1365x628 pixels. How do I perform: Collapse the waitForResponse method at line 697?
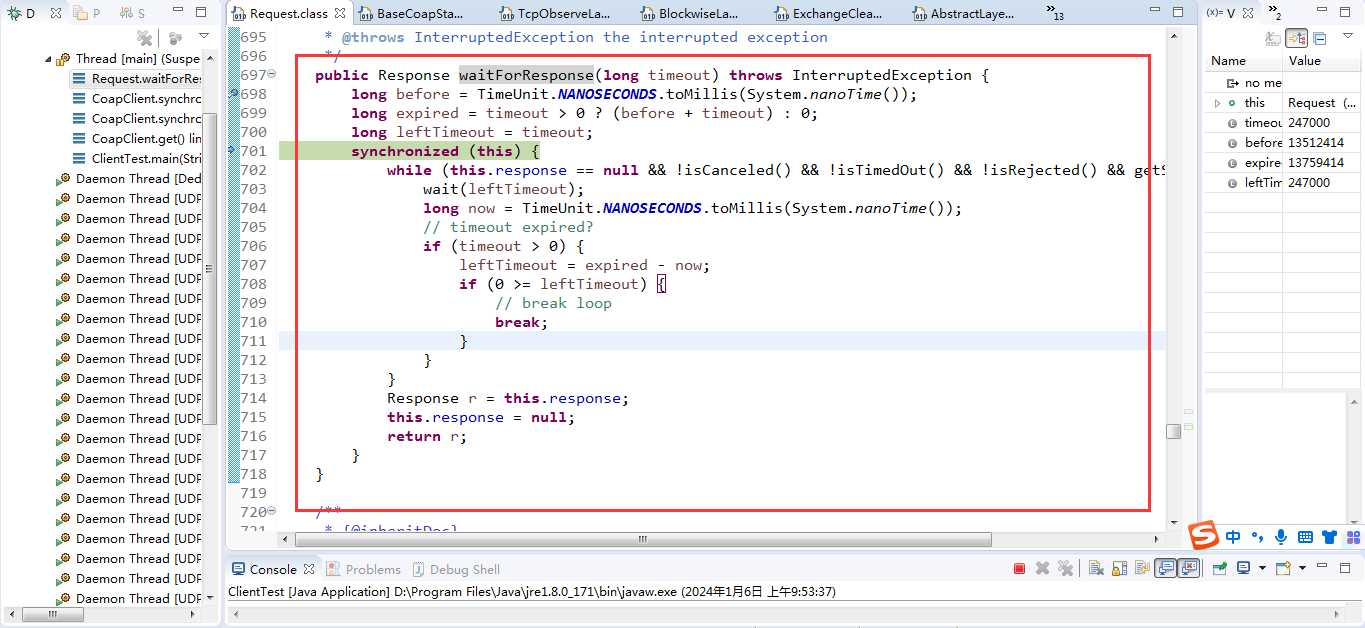pyautogui.click(x=272, y=75)
